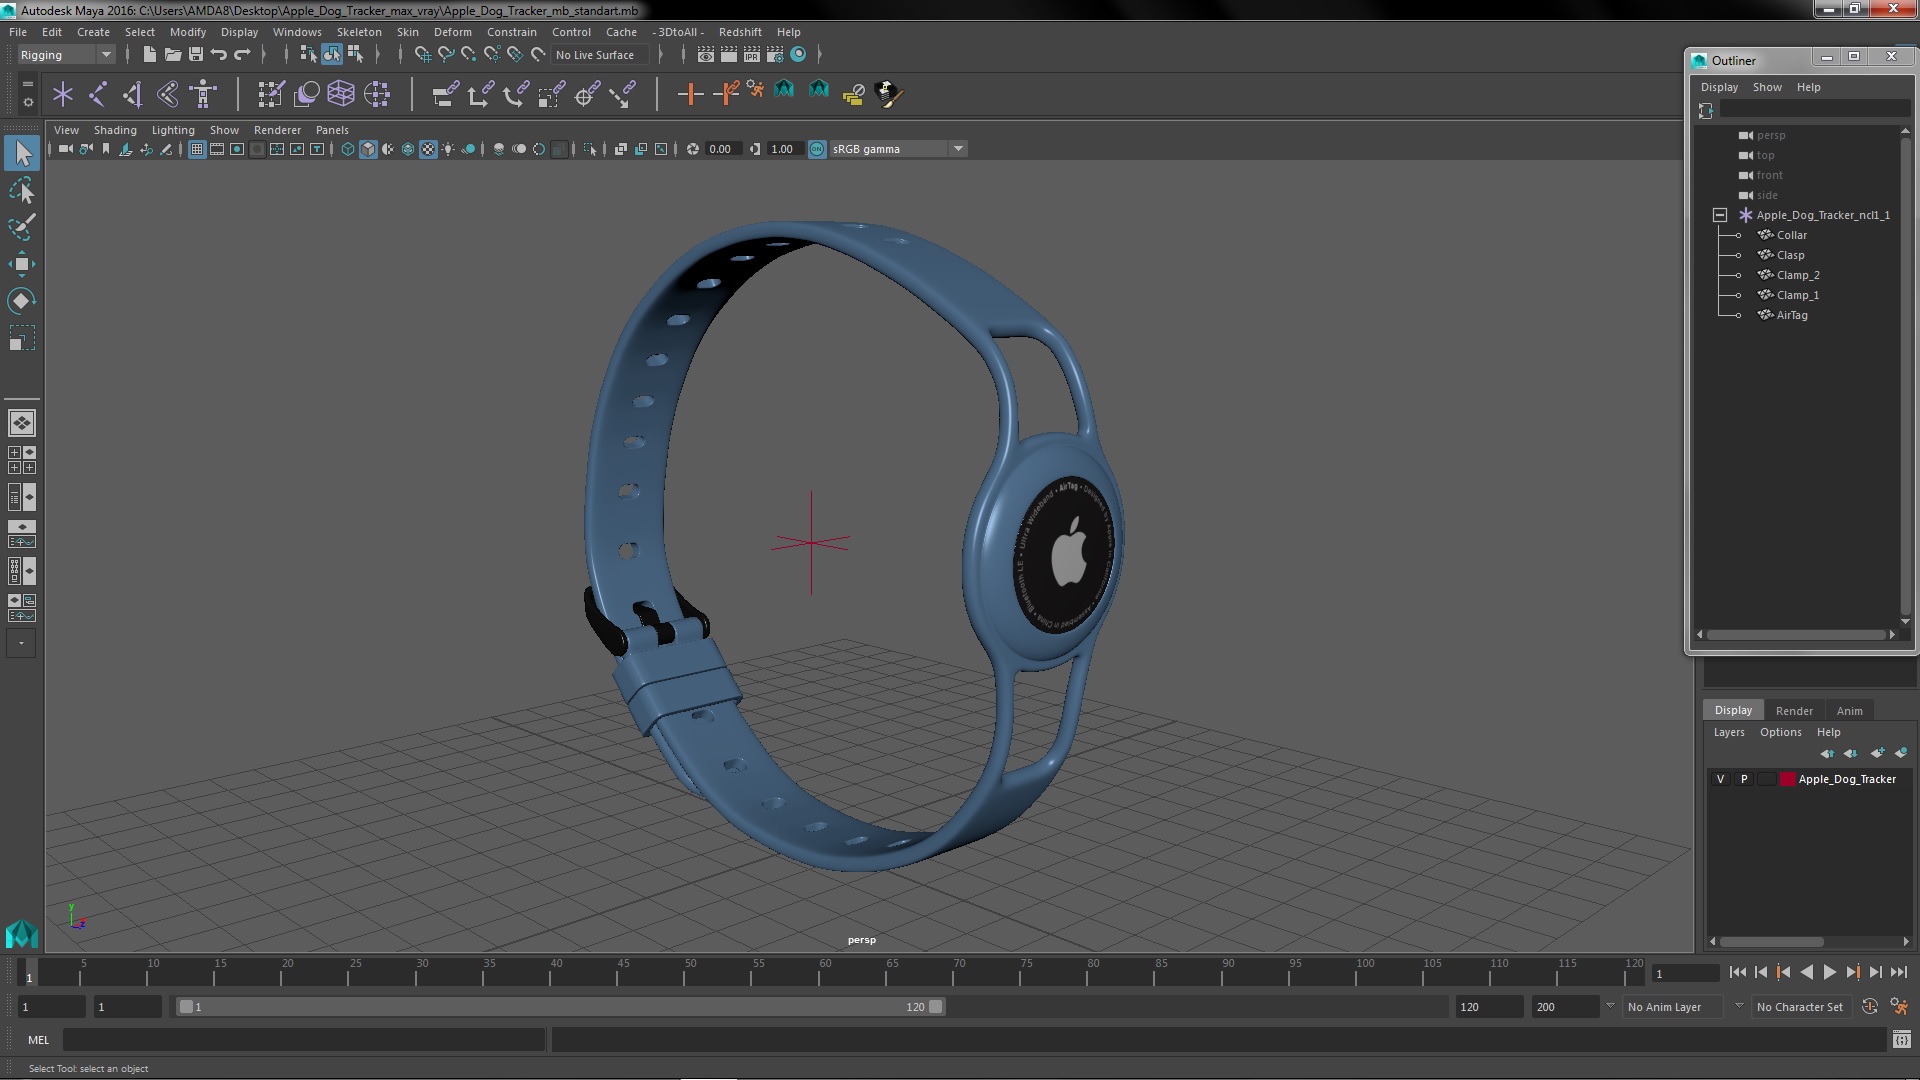Activate the arrow Select tool

21,153
